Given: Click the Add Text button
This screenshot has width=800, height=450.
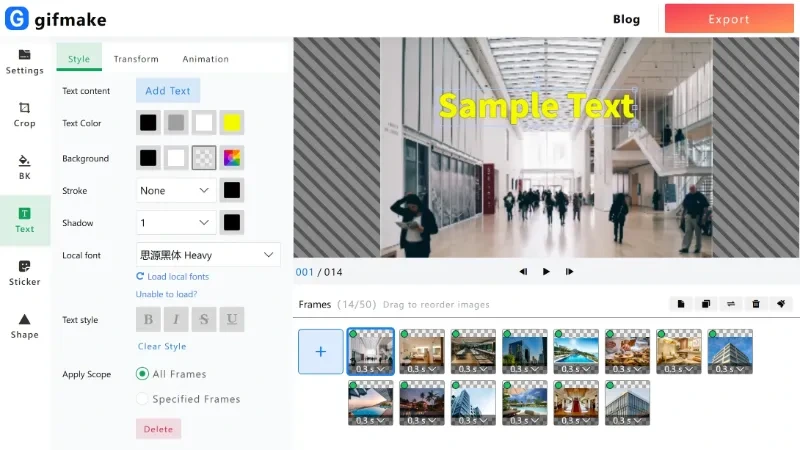Looking at the screenshot, I should point(168,90).
